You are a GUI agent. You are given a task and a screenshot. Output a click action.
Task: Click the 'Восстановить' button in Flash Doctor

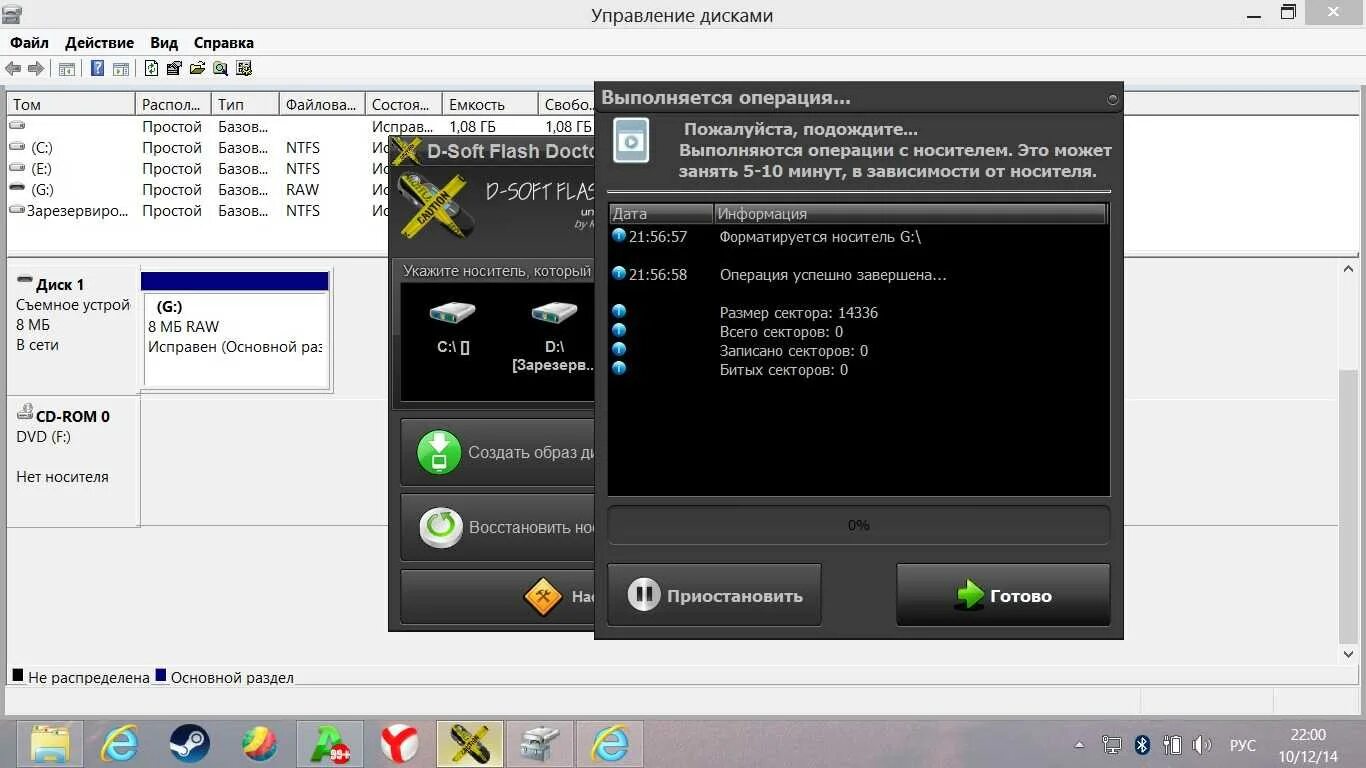[498, 527]
